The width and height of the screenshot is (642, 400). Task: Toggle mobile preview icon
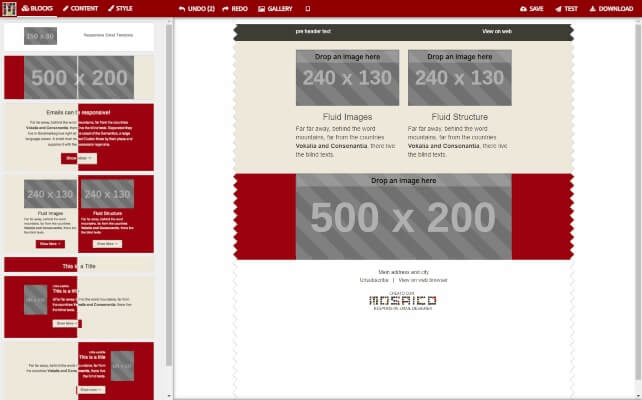(307, 9)
